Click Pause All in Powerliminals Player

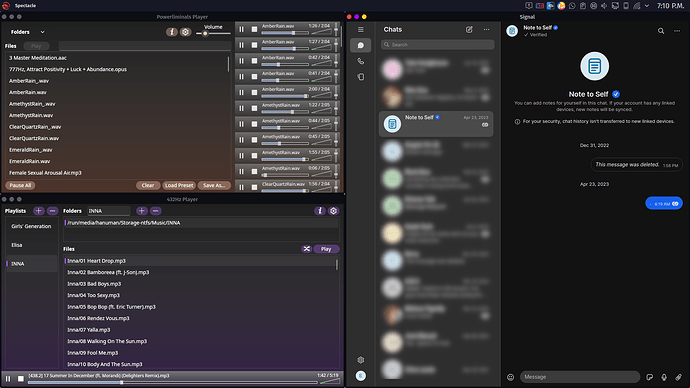(21, 185)
